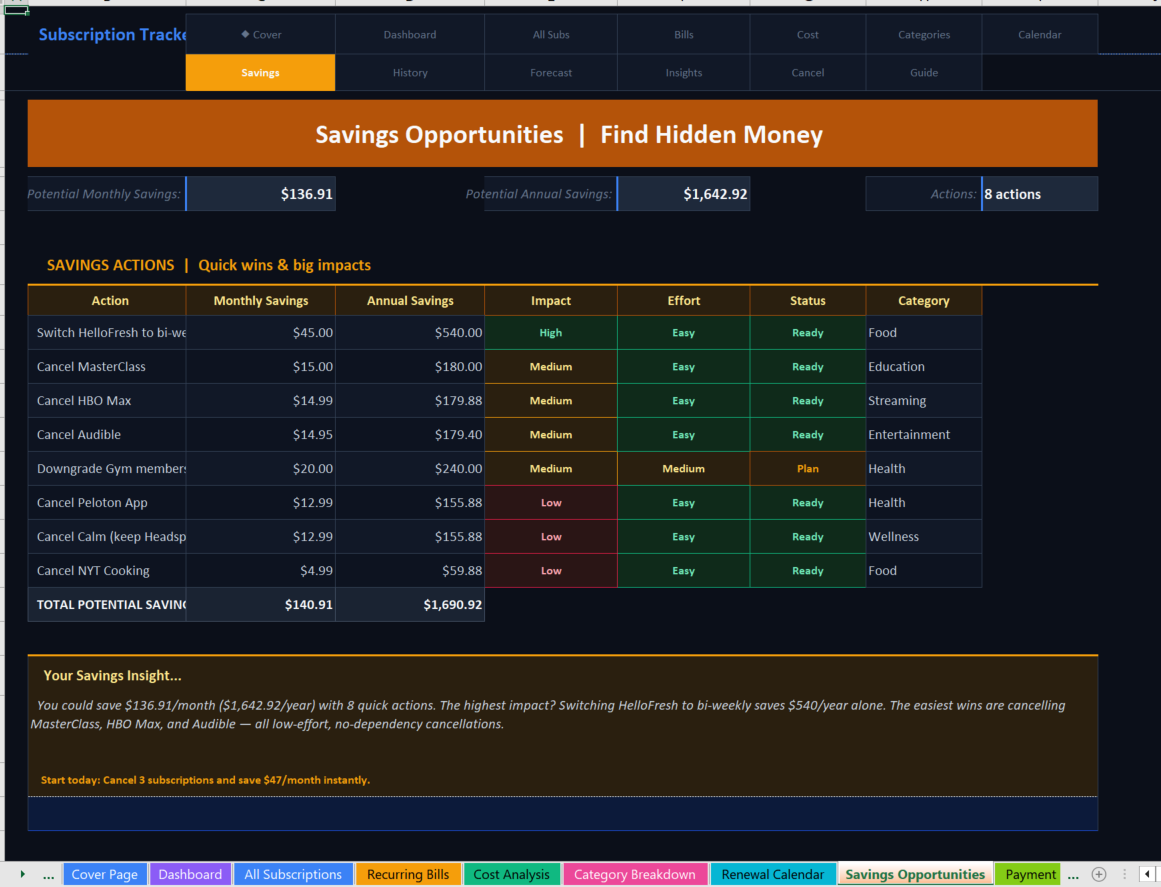Go to the Forecast navigation button
This screenshot has height=887, width=1161.
(x=551, y=73)
